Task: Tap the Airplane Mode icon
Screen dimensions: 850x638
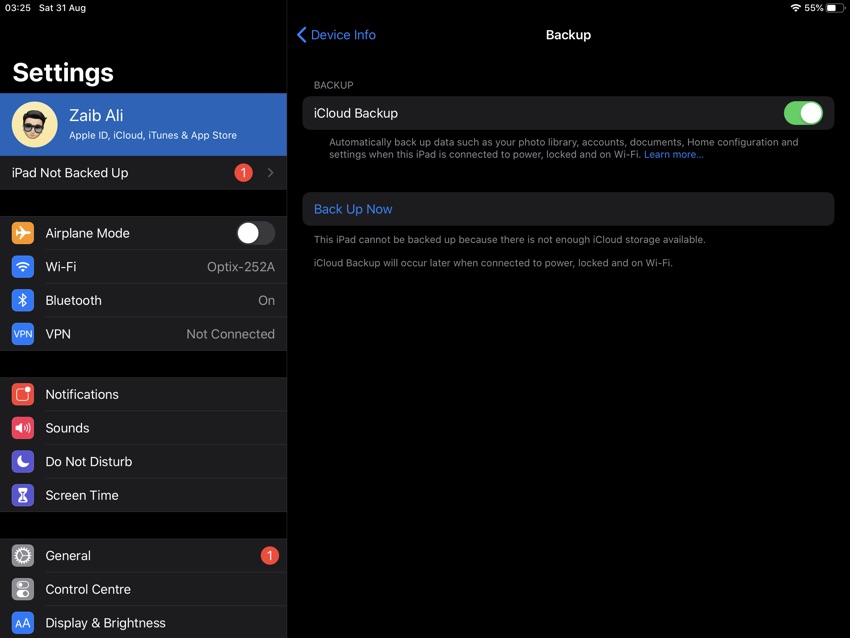Action: tap(23, 233)
